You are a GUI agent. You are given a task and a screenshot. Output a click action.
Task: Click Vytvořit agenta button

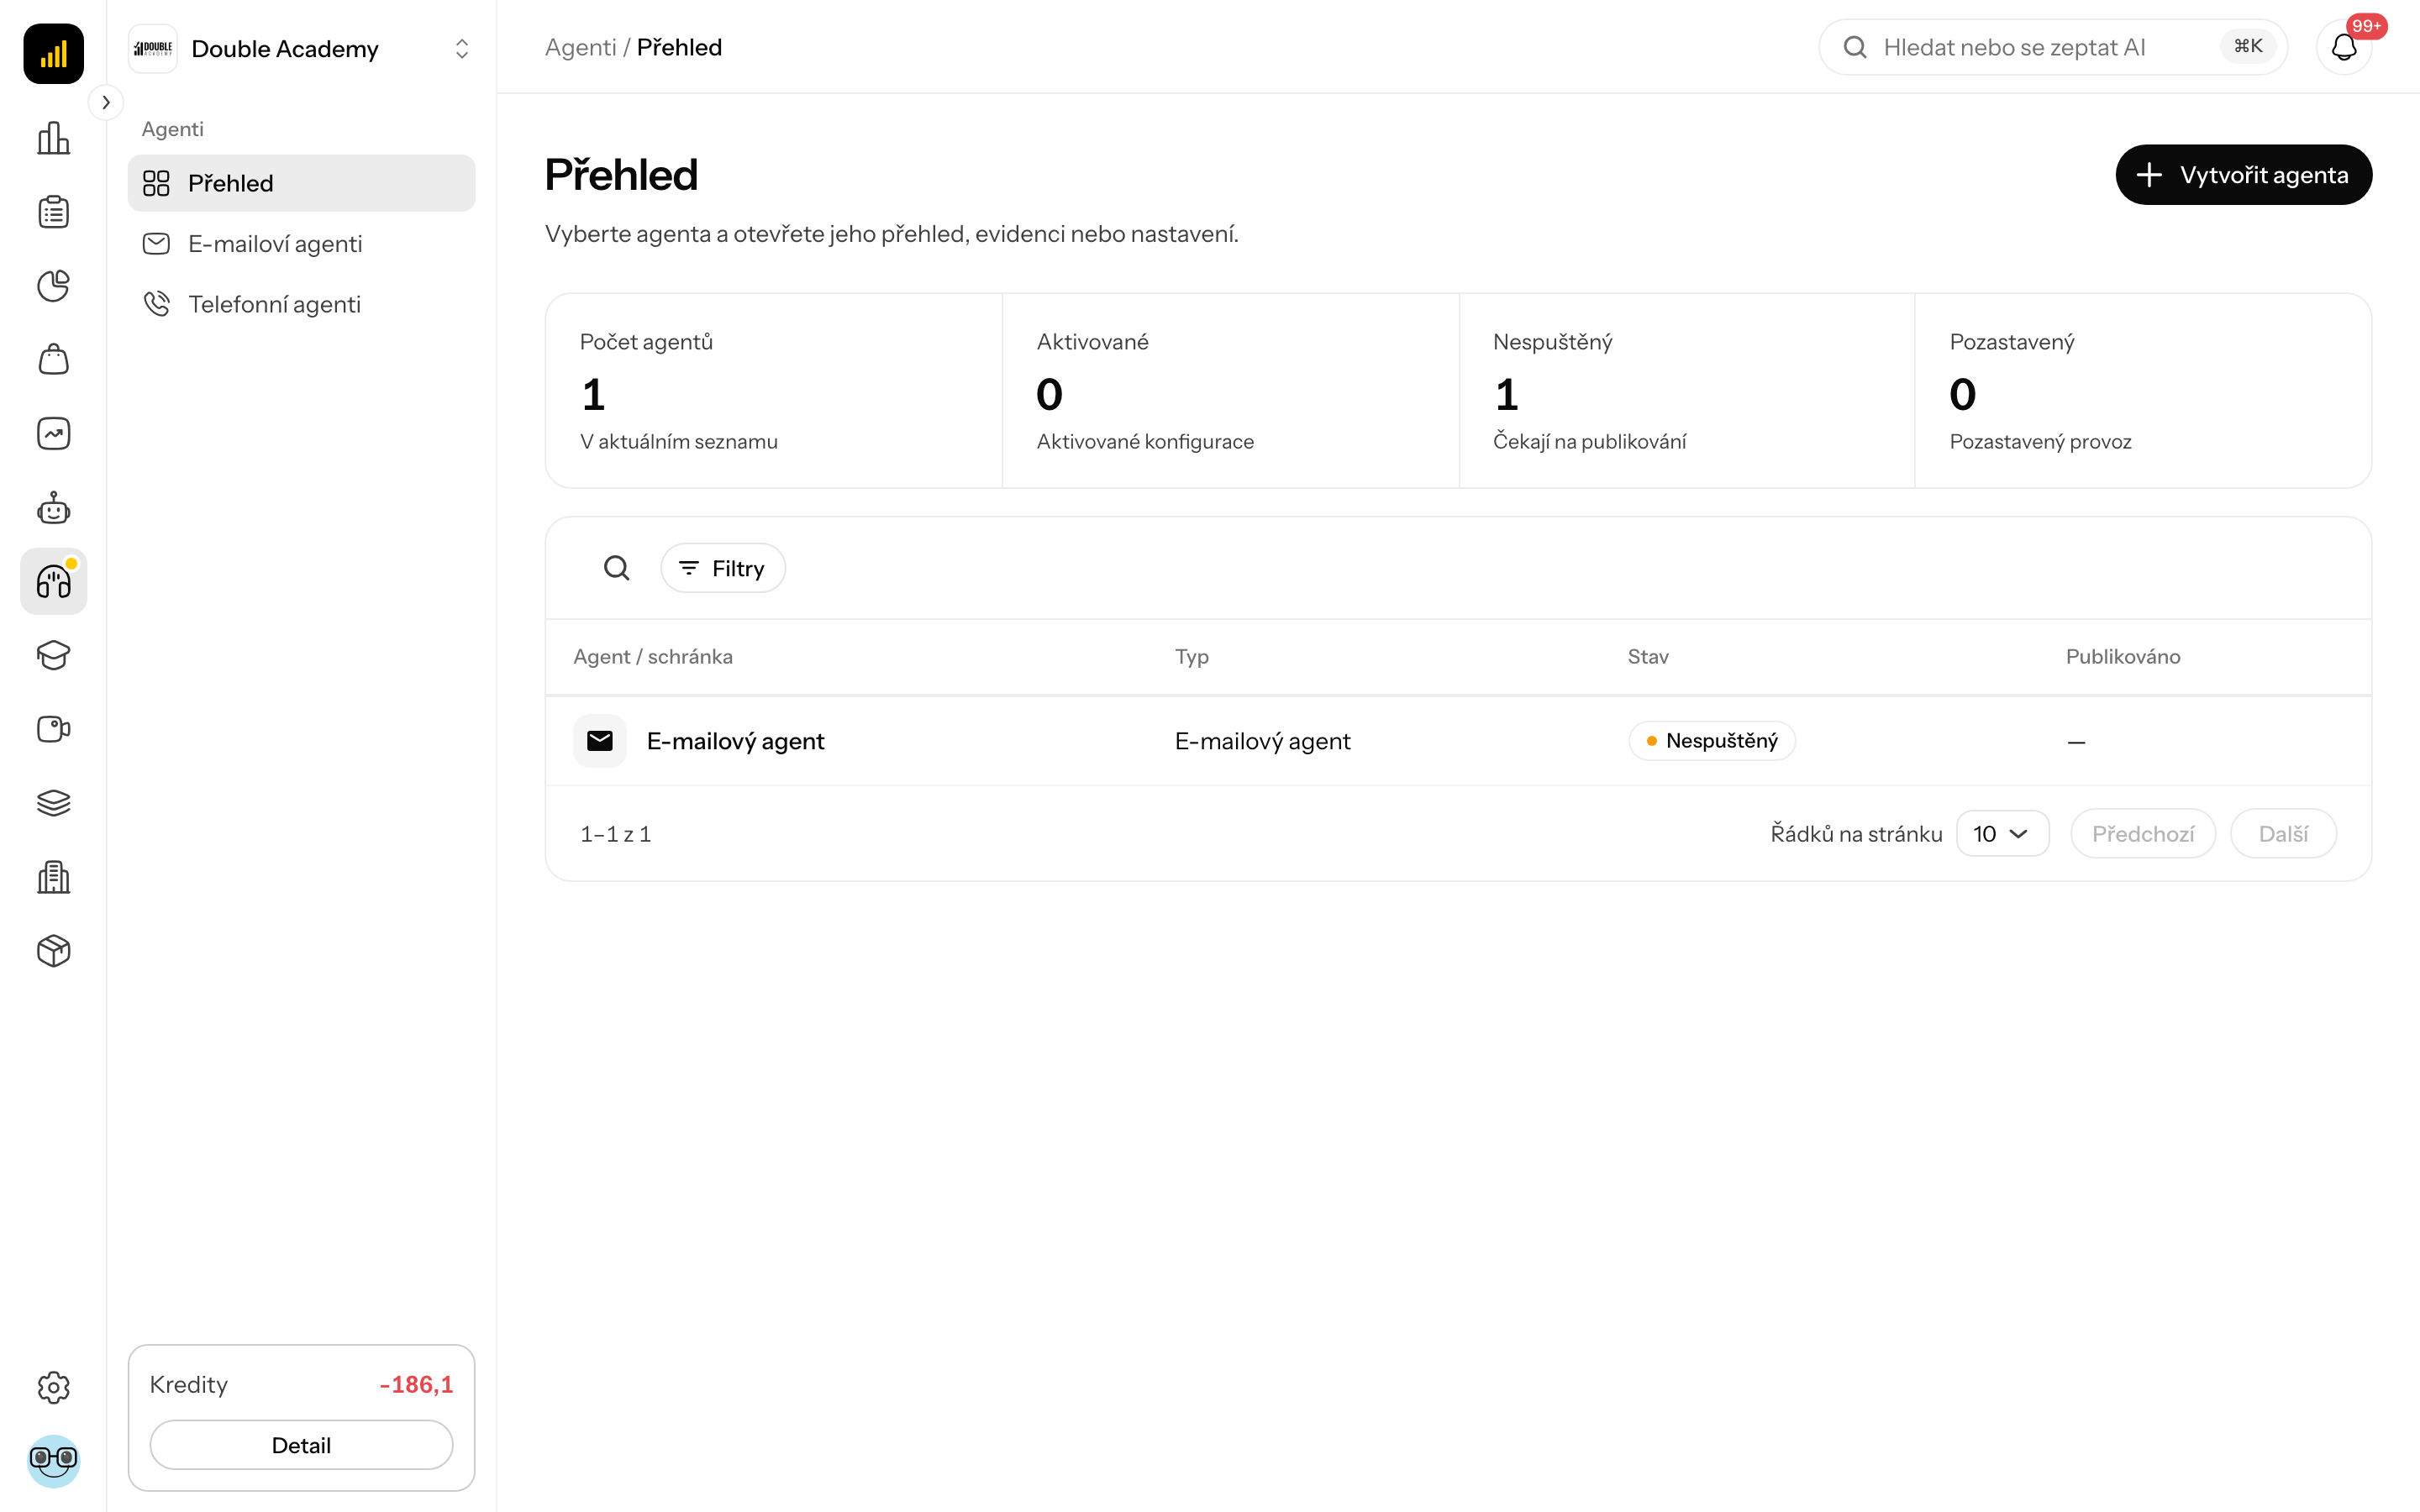point(2243,175)
